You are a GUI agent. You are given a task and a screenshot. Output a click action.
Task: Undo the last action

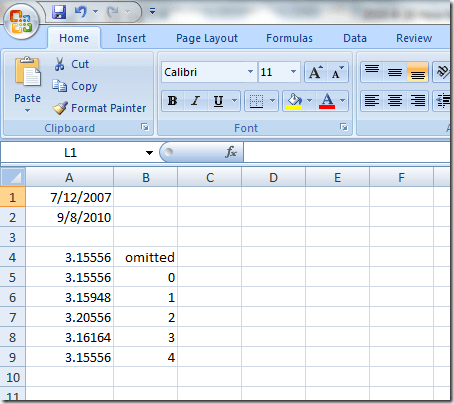[80, 12]
